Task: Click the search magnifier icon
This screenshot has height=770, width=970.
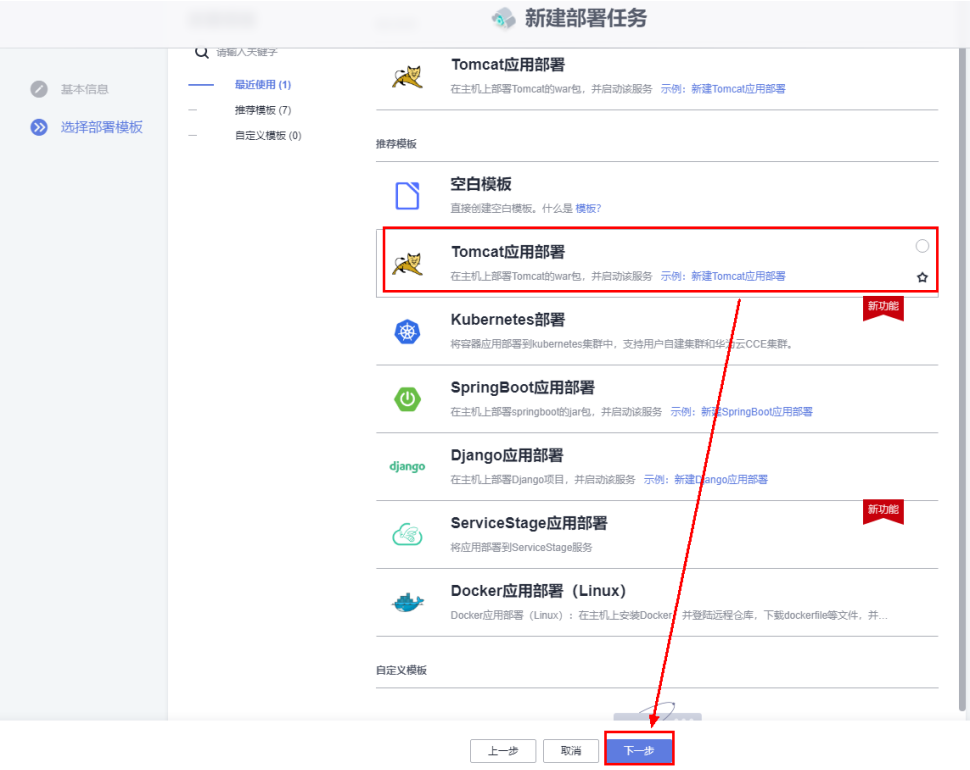Action: click(x=201, y=53)
